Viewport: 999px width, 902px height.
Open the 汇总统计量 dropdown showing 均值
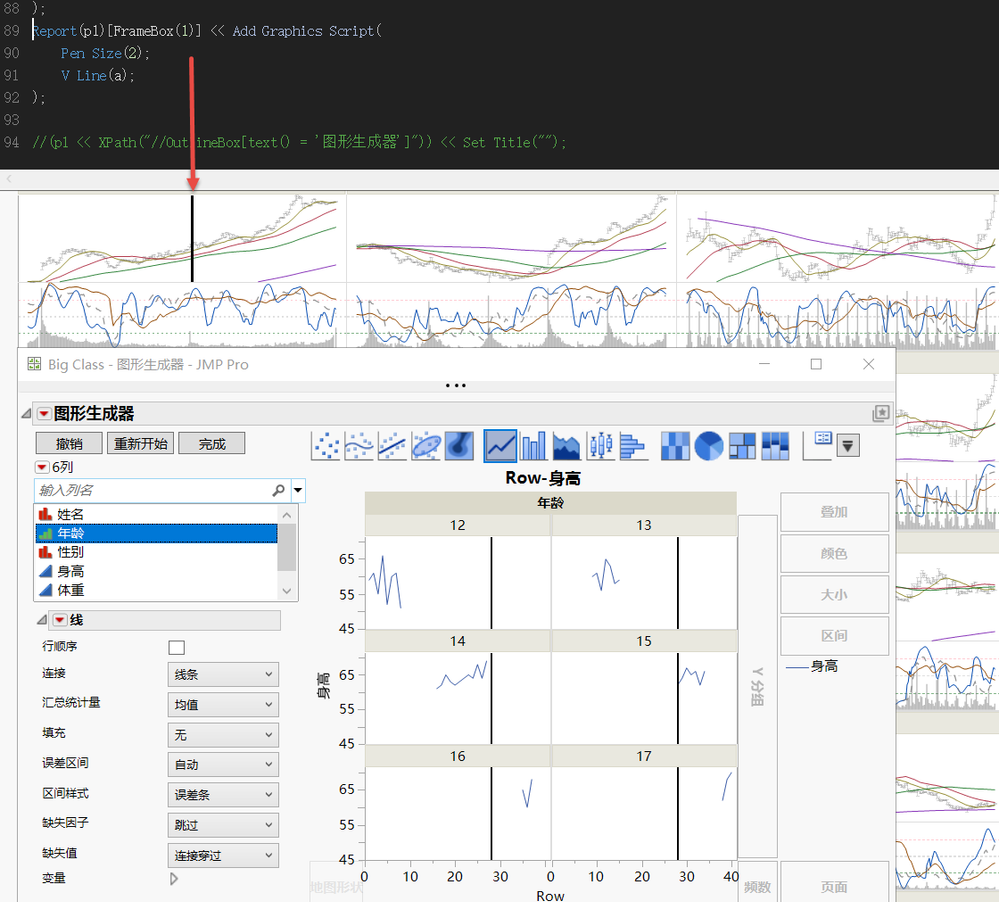tap(222, 705)
